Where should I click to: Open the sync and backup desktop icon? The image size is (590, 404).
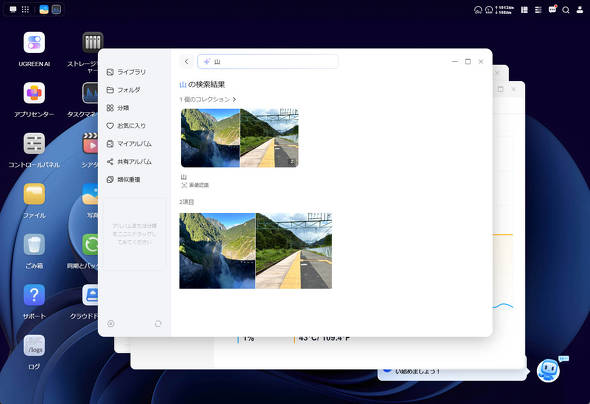coord(90,244)
